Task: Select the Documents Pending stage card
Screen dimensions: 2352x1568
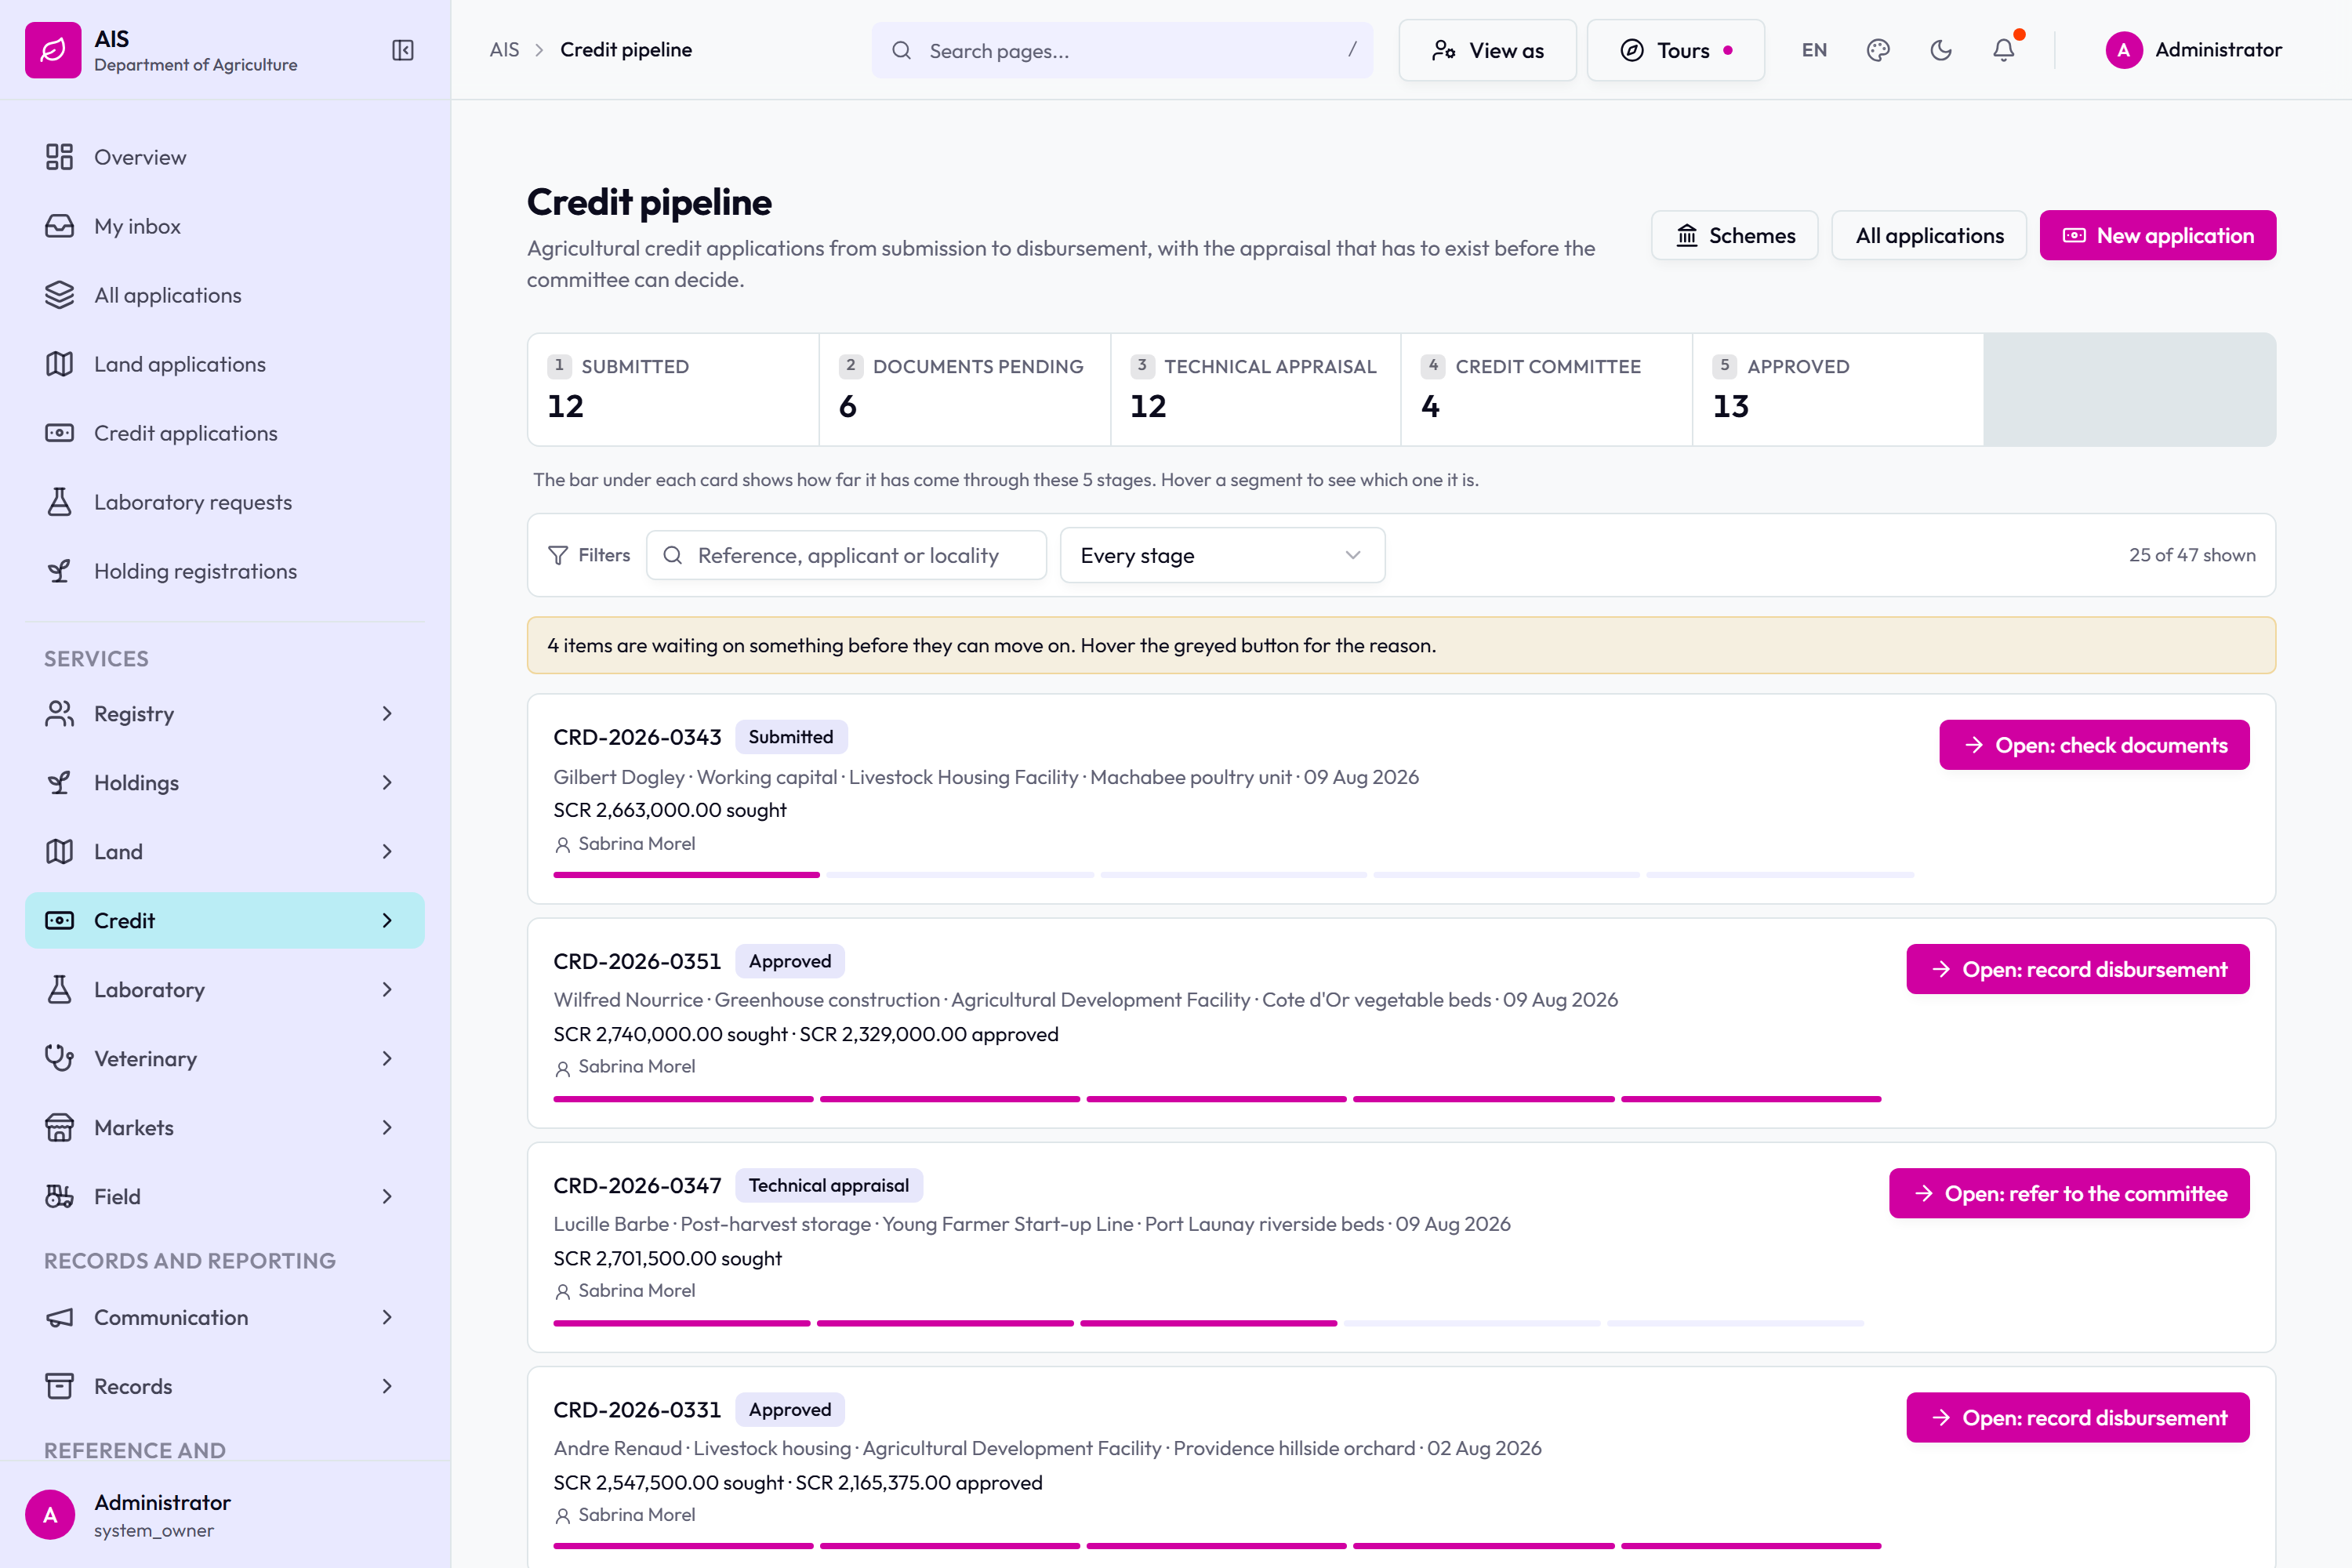Action: [964, 389]
